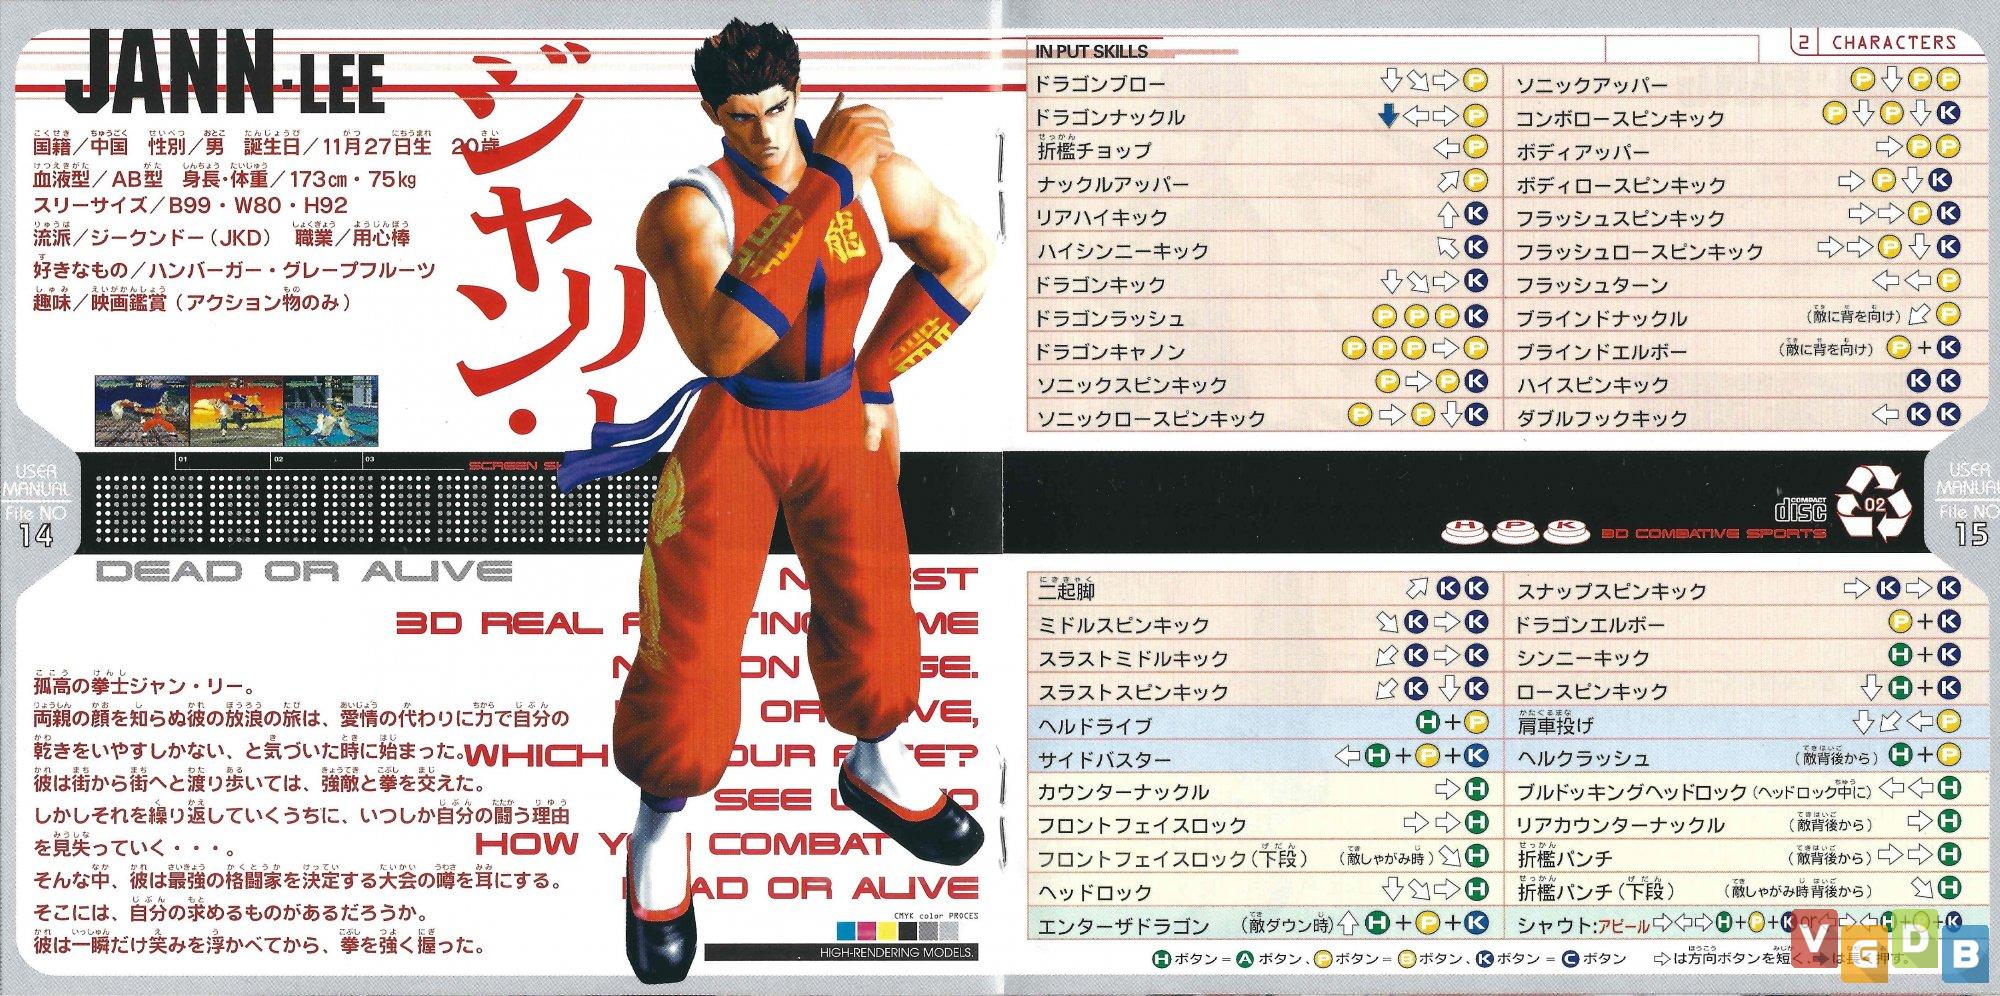
Task: Click the ダブルフックキック move name
Action: click(x=1602, y=417)
